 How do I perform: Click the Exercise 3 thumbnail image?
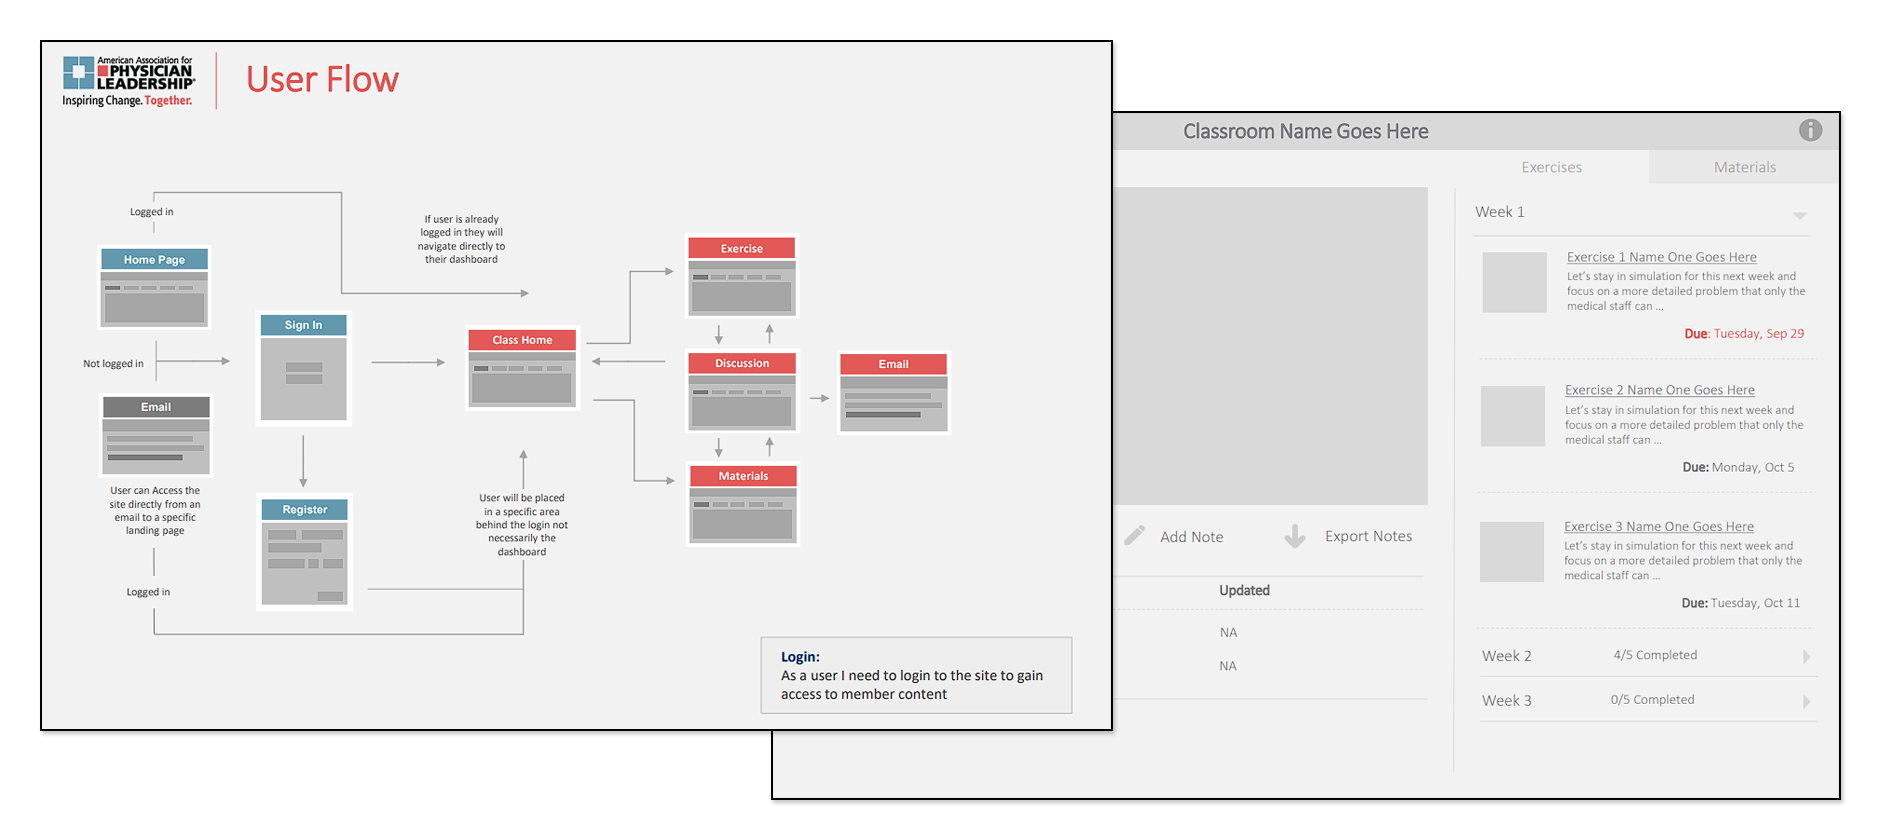tap(1511, 551)
